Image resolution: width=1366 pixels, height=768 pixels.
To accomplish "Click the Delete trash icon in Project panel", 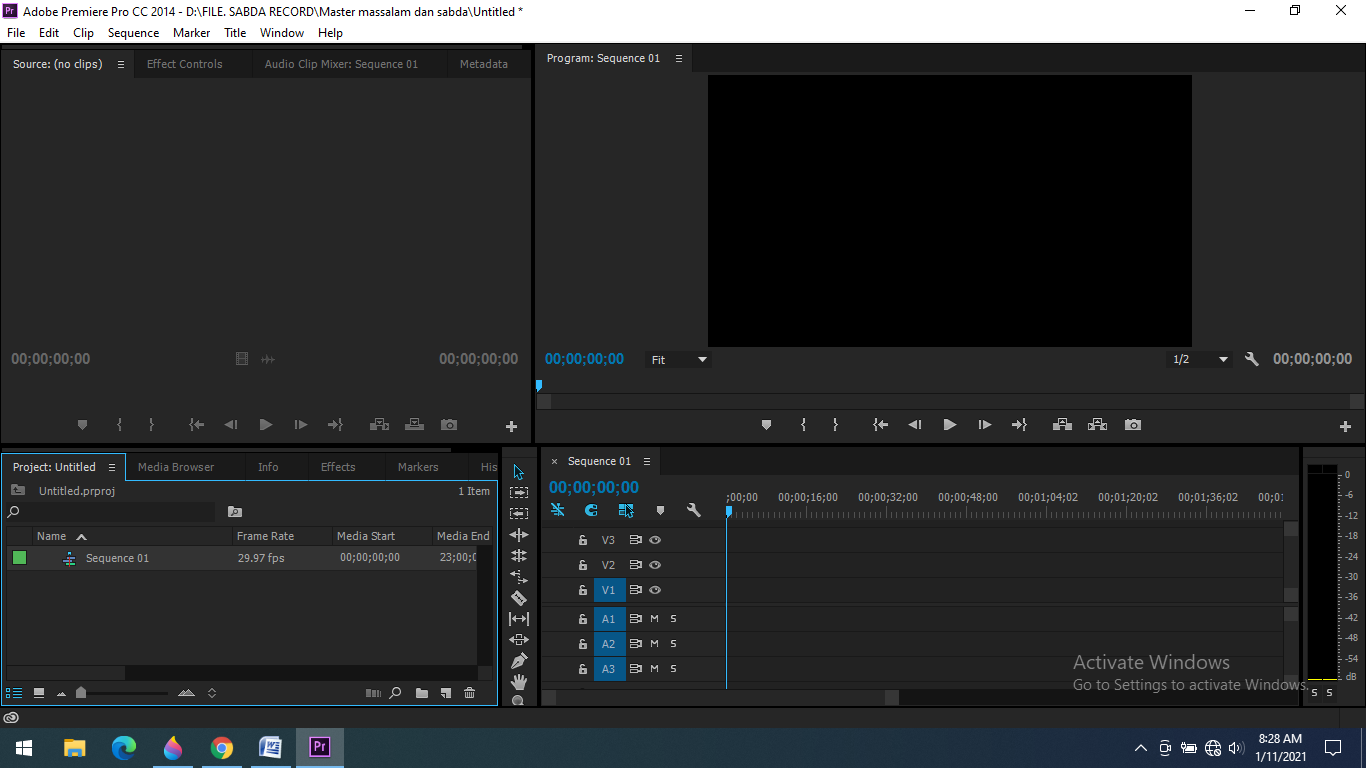I will [469, 693].
